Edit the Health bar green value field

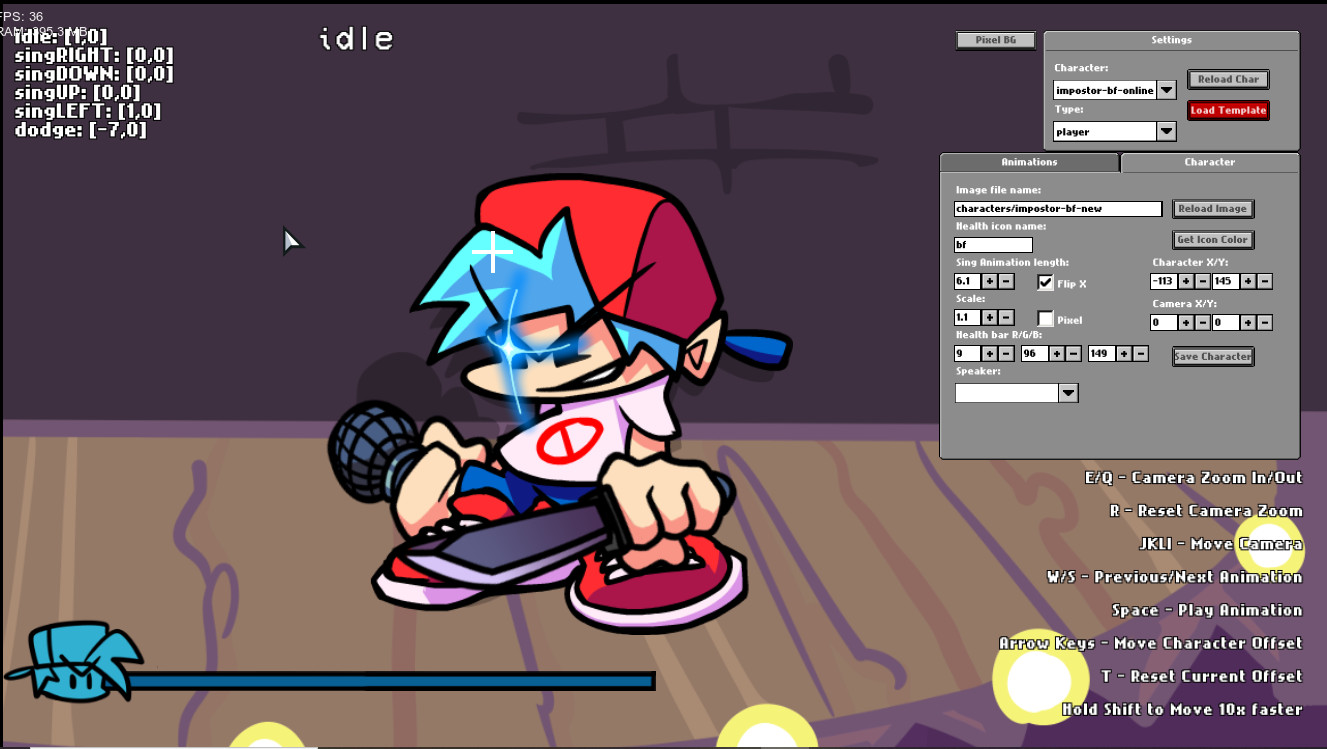click(1035, 354)
